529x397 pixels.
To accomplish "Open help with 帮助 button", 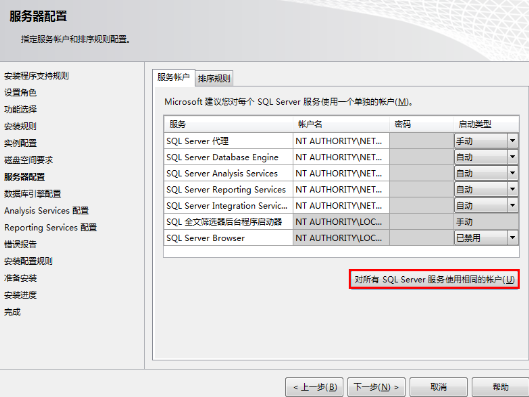I will coord(500,387).
